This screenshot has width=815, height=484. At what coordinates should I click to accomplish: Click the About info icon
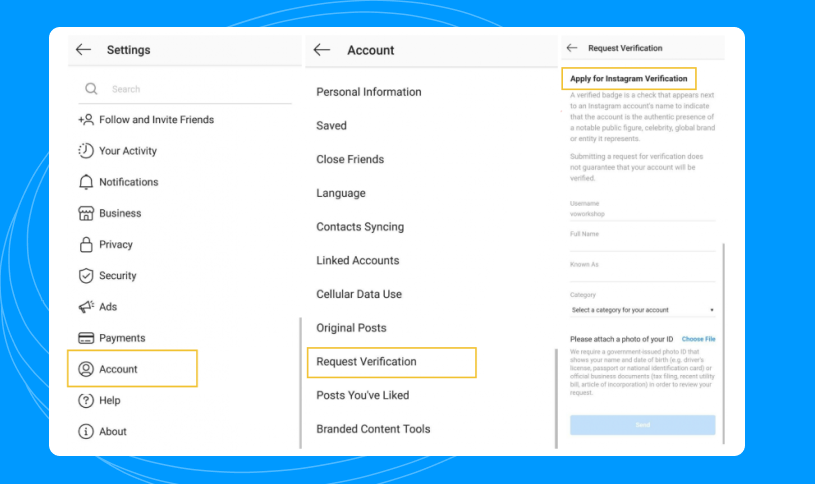pyautogui.click(x=86, y=431)
